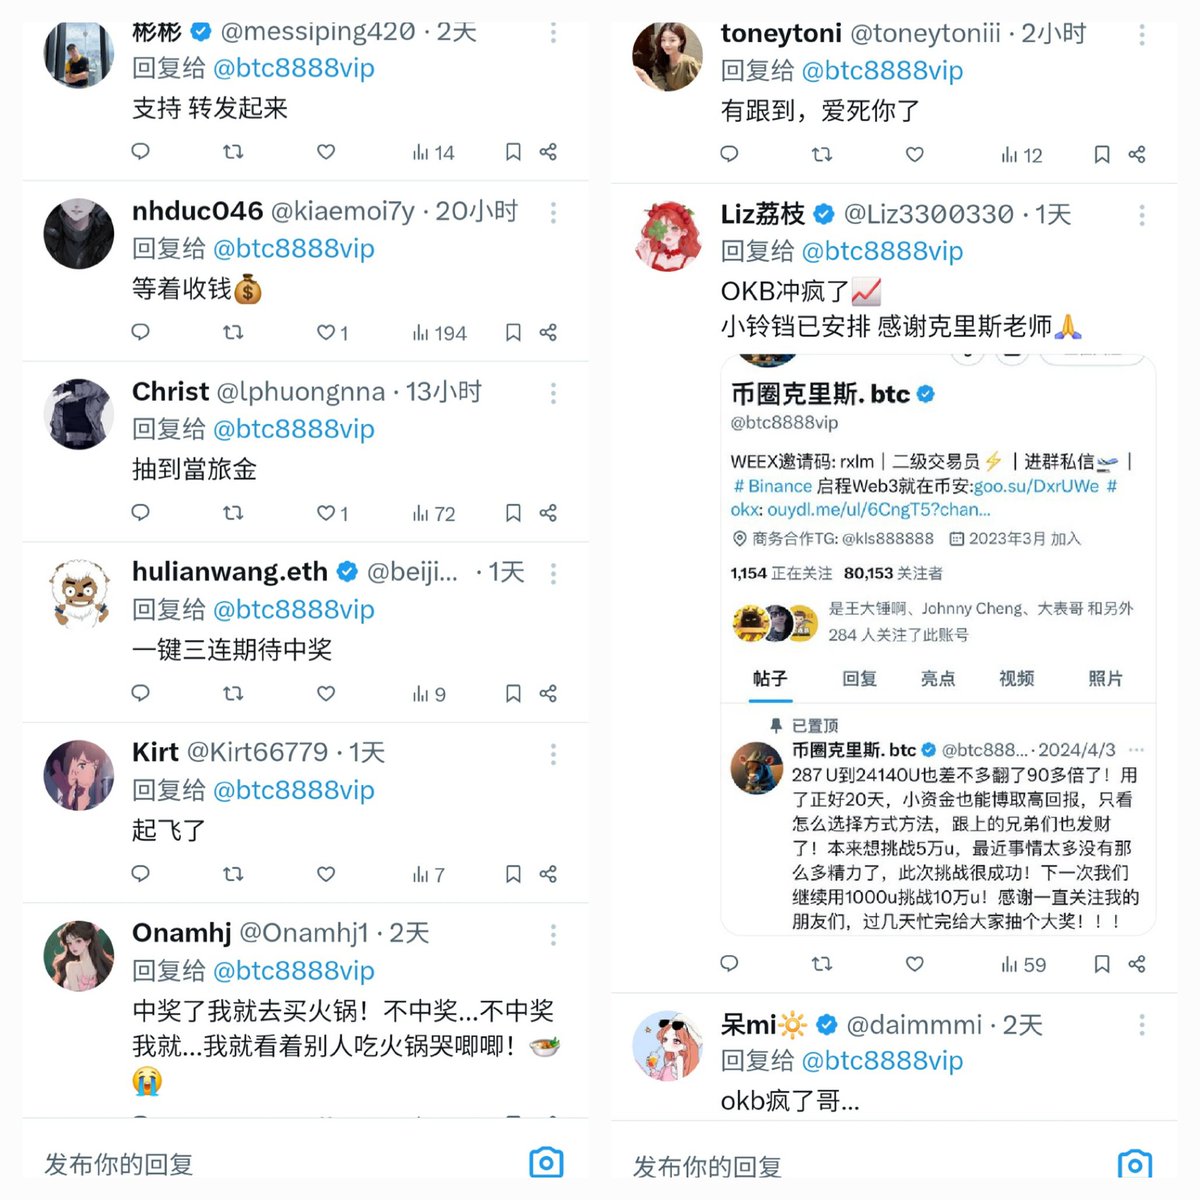Open more options menu on Onamhj's reply
Screen dimensions: 1200x1200
[553, 934]
